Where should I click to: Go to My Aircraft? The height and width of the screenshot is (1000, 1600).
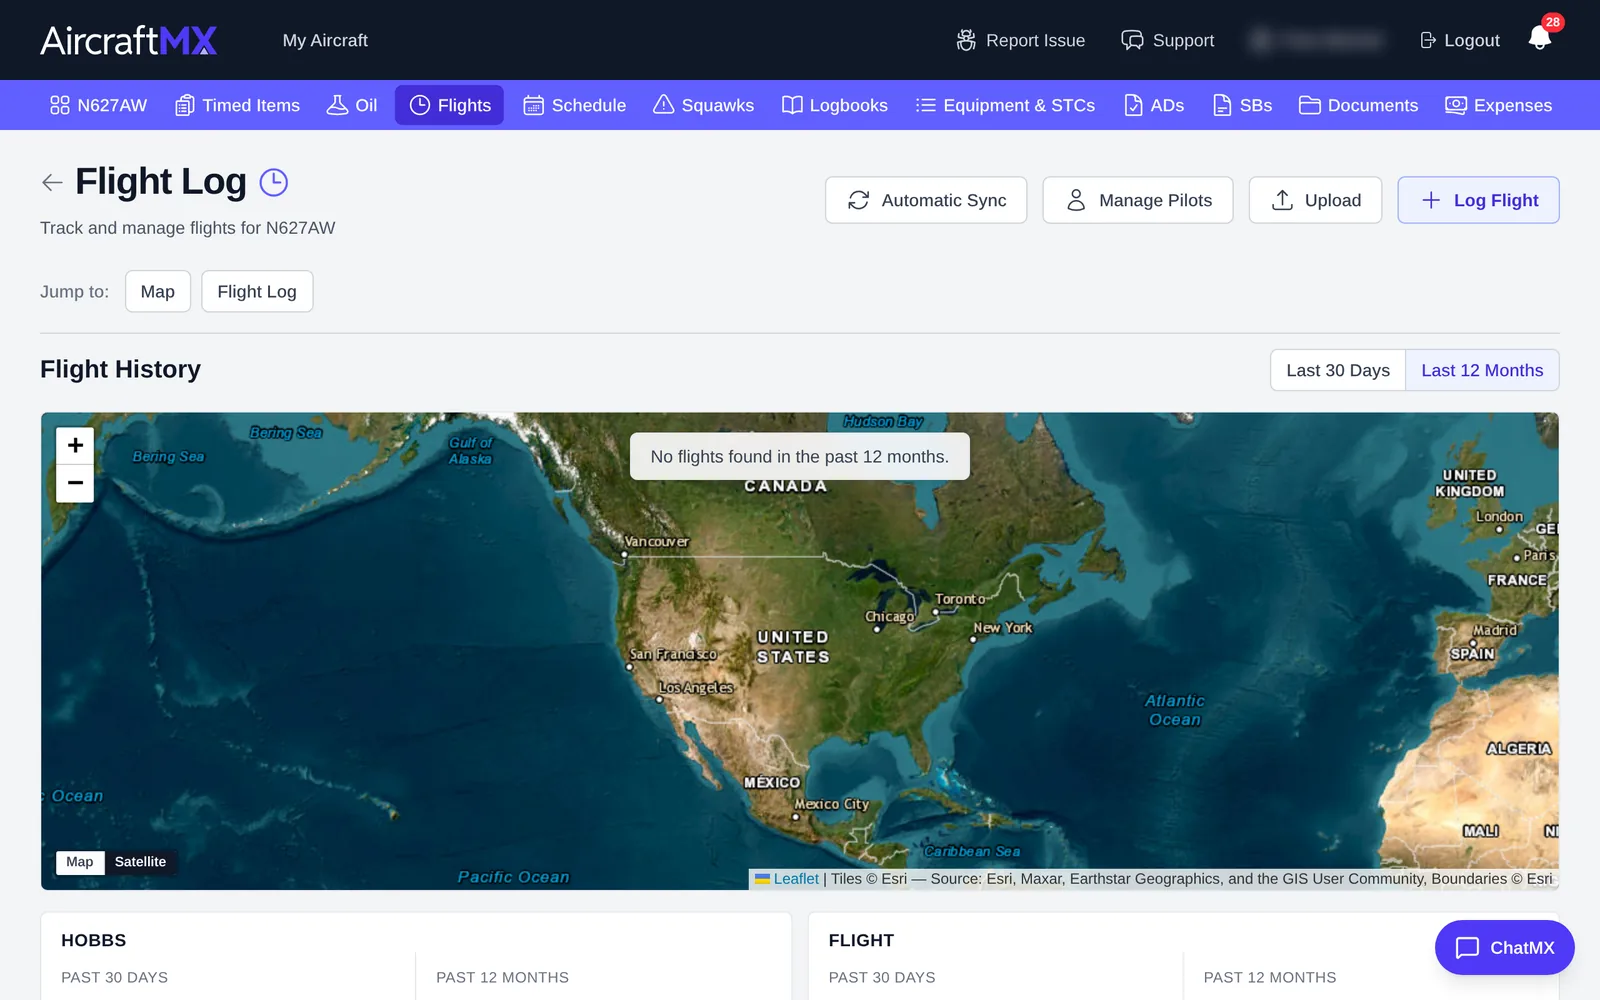coord(325,40)
